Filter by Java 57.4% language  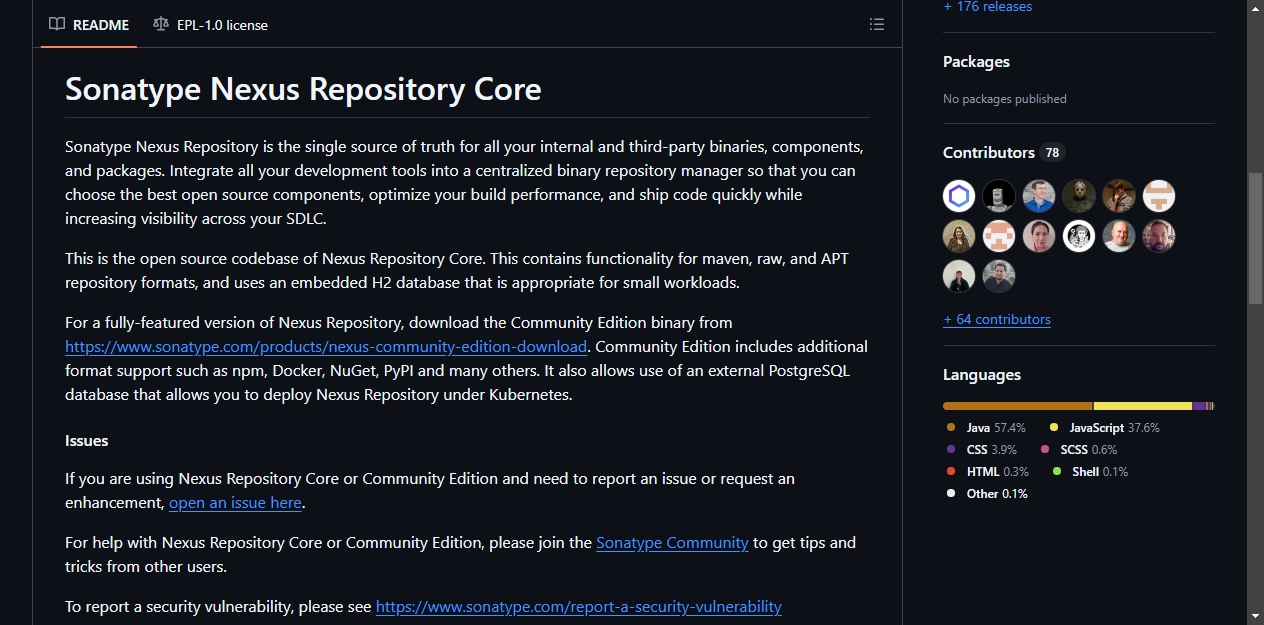[985, 428]
